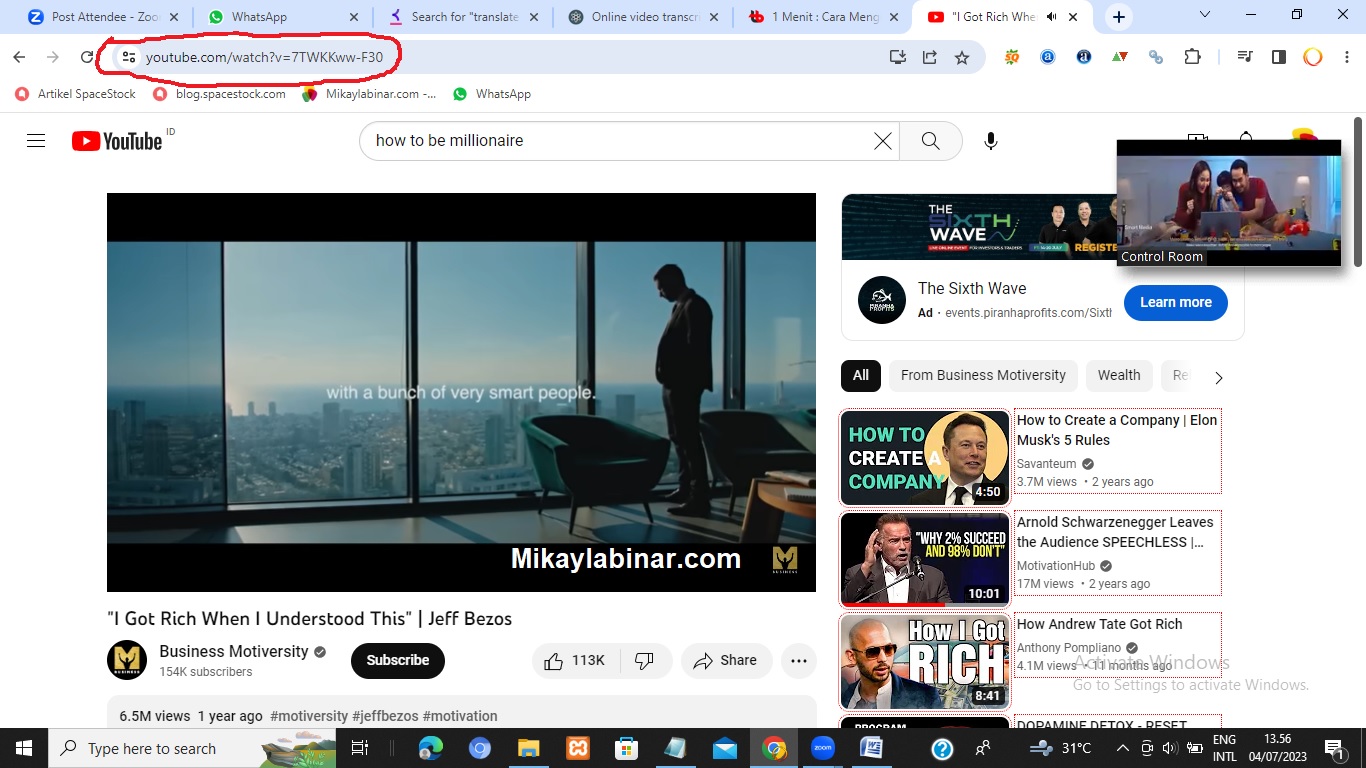1366x768 pixels.
Task: View site information icon in address bar
Action: pyautogui.click(x=127, y=57)
